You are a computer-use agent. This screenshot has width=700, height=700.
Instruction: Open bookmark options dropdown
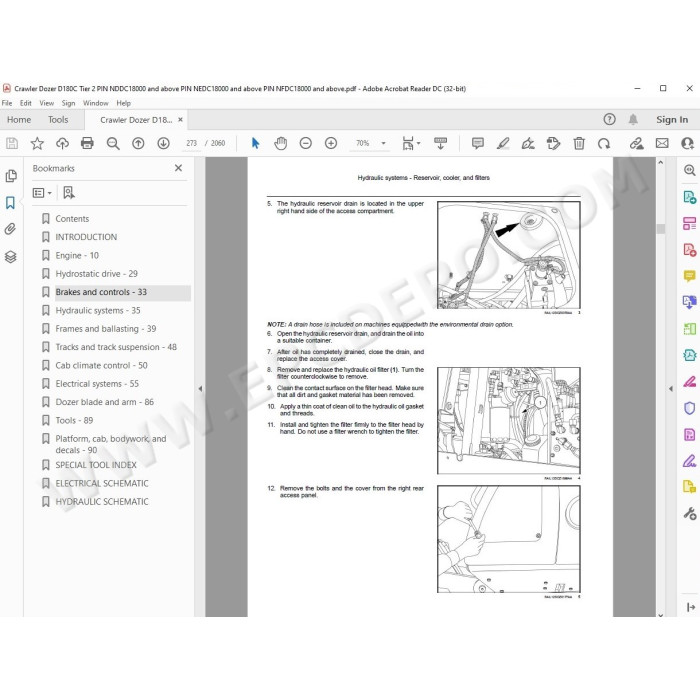click(x=42, y=193)
